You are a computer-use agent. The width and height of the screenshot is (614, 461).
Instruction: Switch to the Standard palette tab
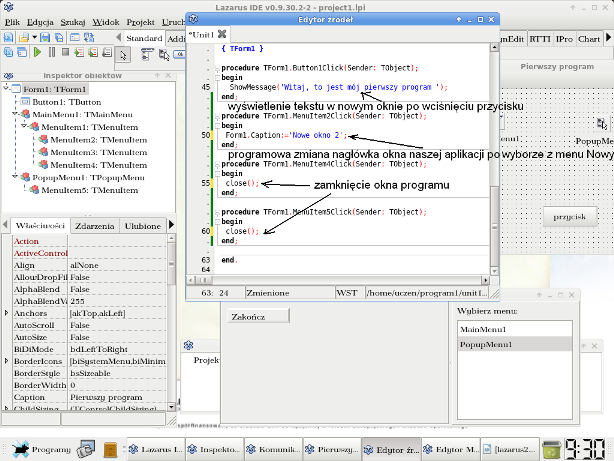pos(144,38)
